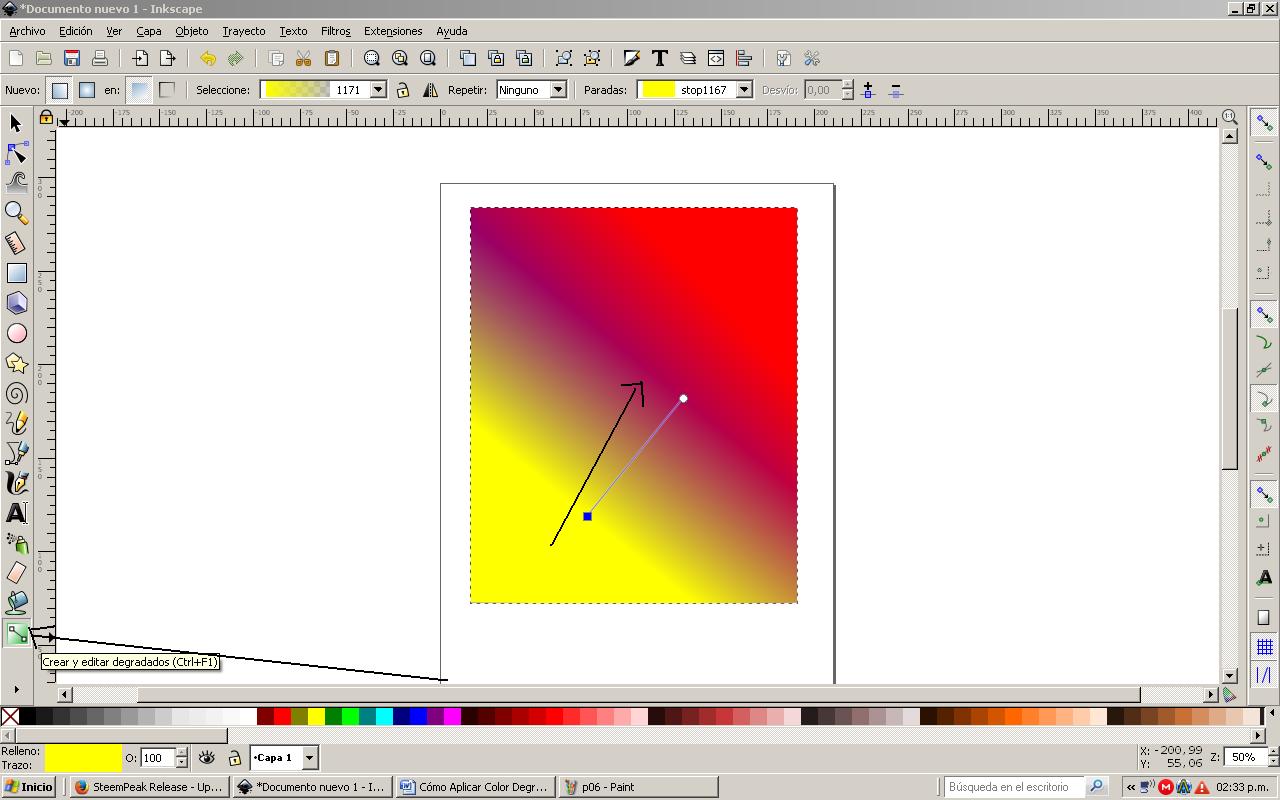Open the XML editor icon
The image size is (1280, 800).
click(715, 58)
